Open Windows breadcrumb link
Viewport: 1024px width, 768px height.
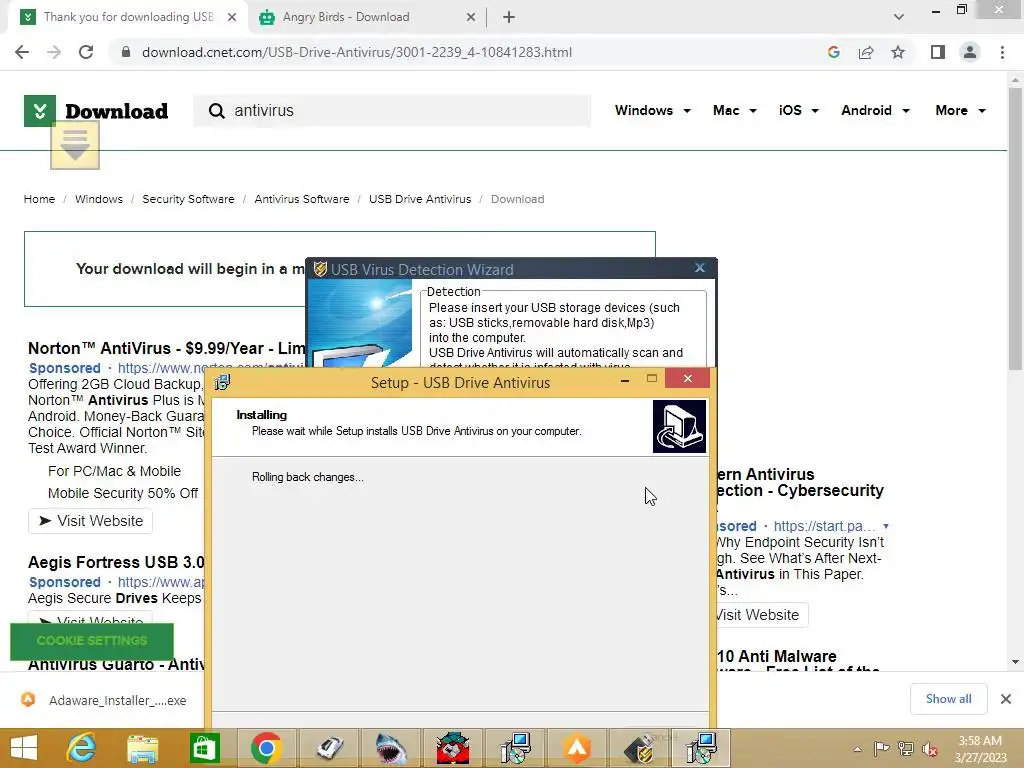coord(99,199)
